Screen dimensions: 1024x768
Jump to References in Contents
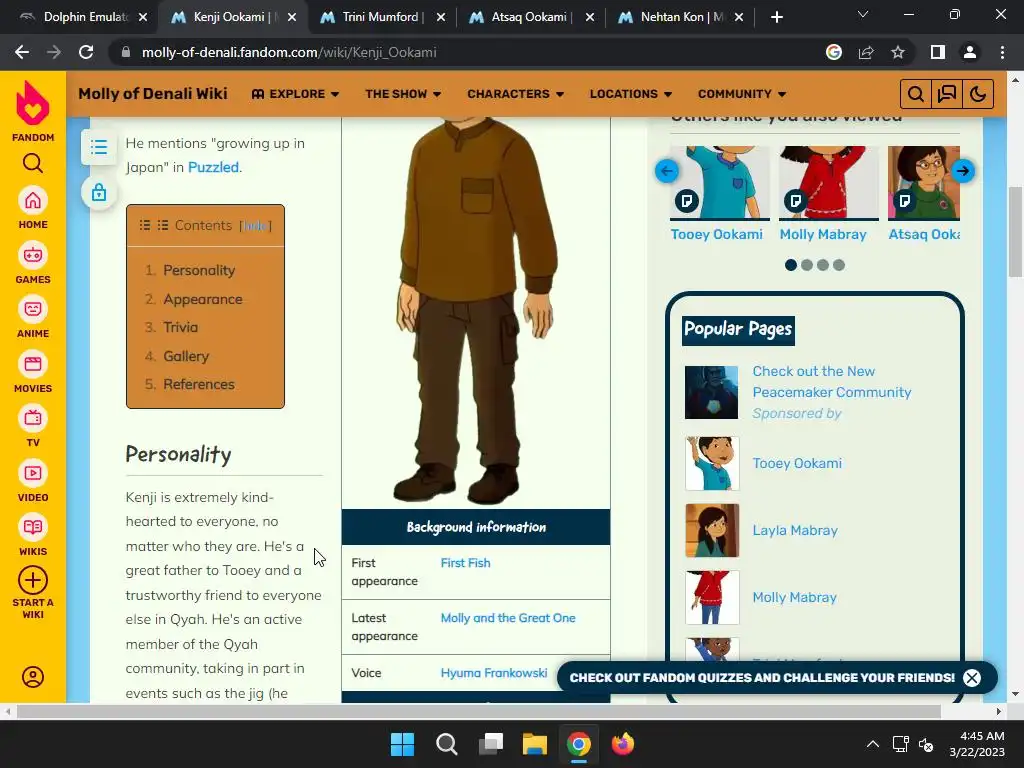pyautogui.click(x=199, y=384)
